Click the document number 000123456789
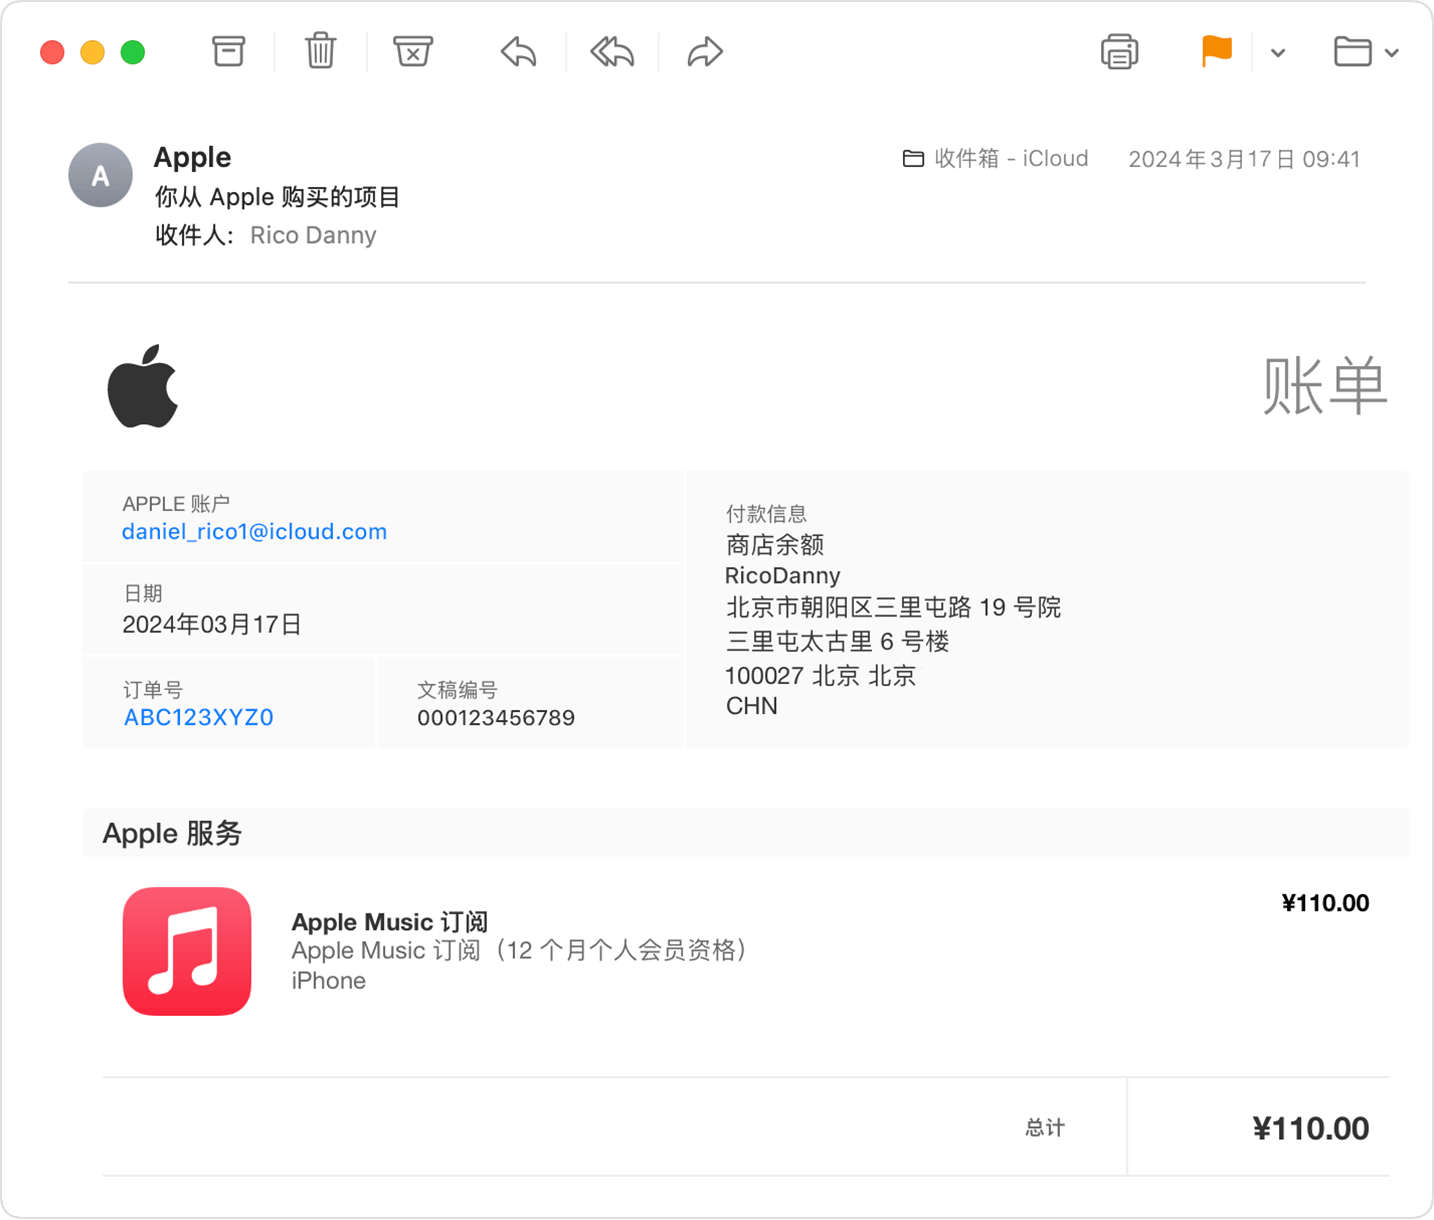The image size is (1434, 1220). coord(496,718)
